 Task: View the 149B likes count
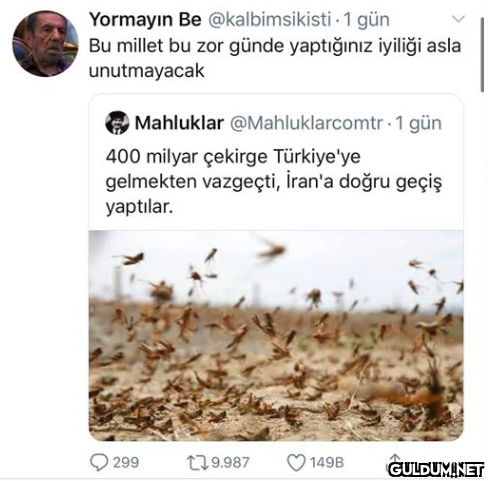click(x=327, y=463)
